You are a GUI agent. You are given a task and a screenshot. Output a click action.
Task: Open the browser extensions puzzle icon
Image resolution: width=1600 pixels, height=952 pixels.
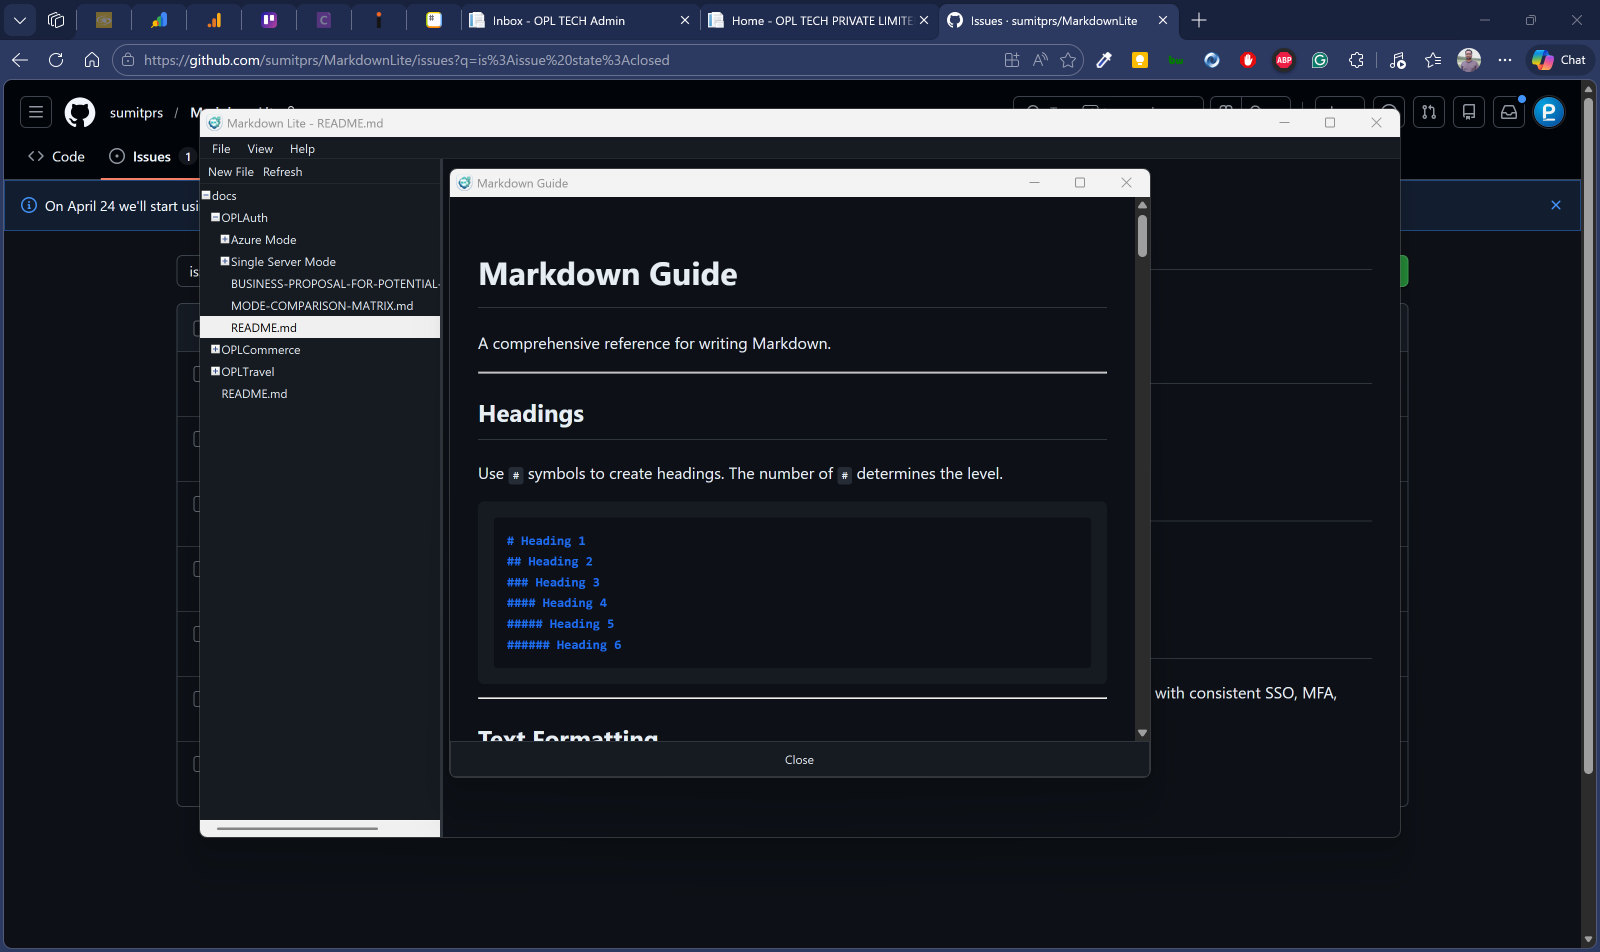pos(1357,60)
